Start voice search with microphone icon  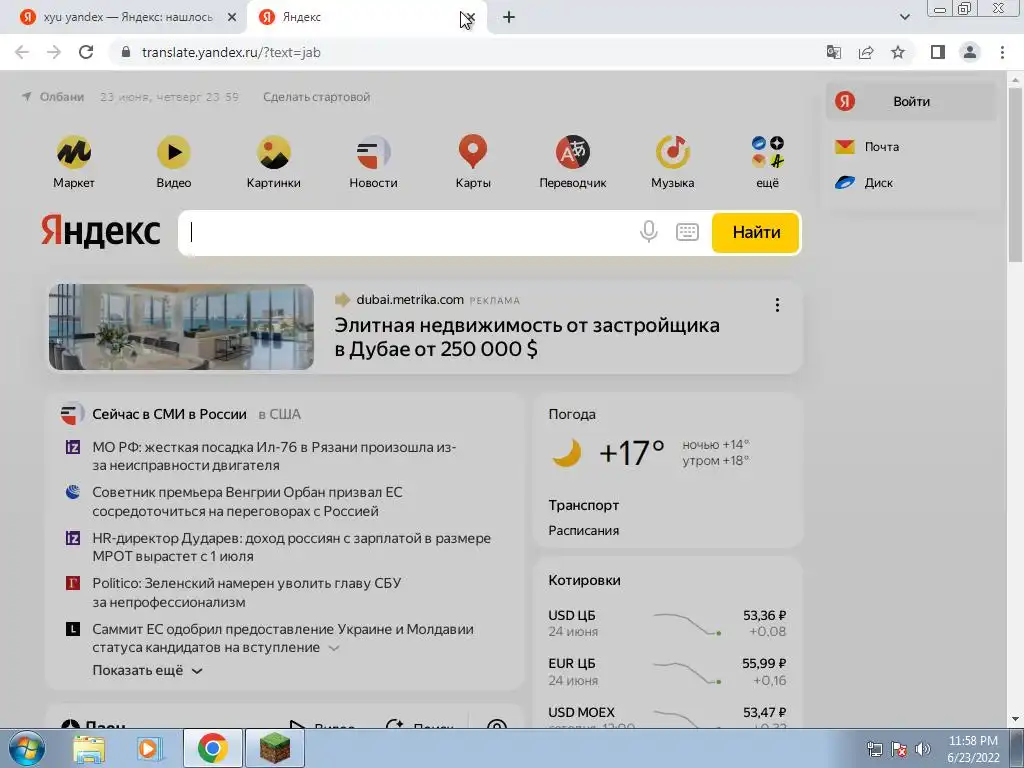coord(648,232)
